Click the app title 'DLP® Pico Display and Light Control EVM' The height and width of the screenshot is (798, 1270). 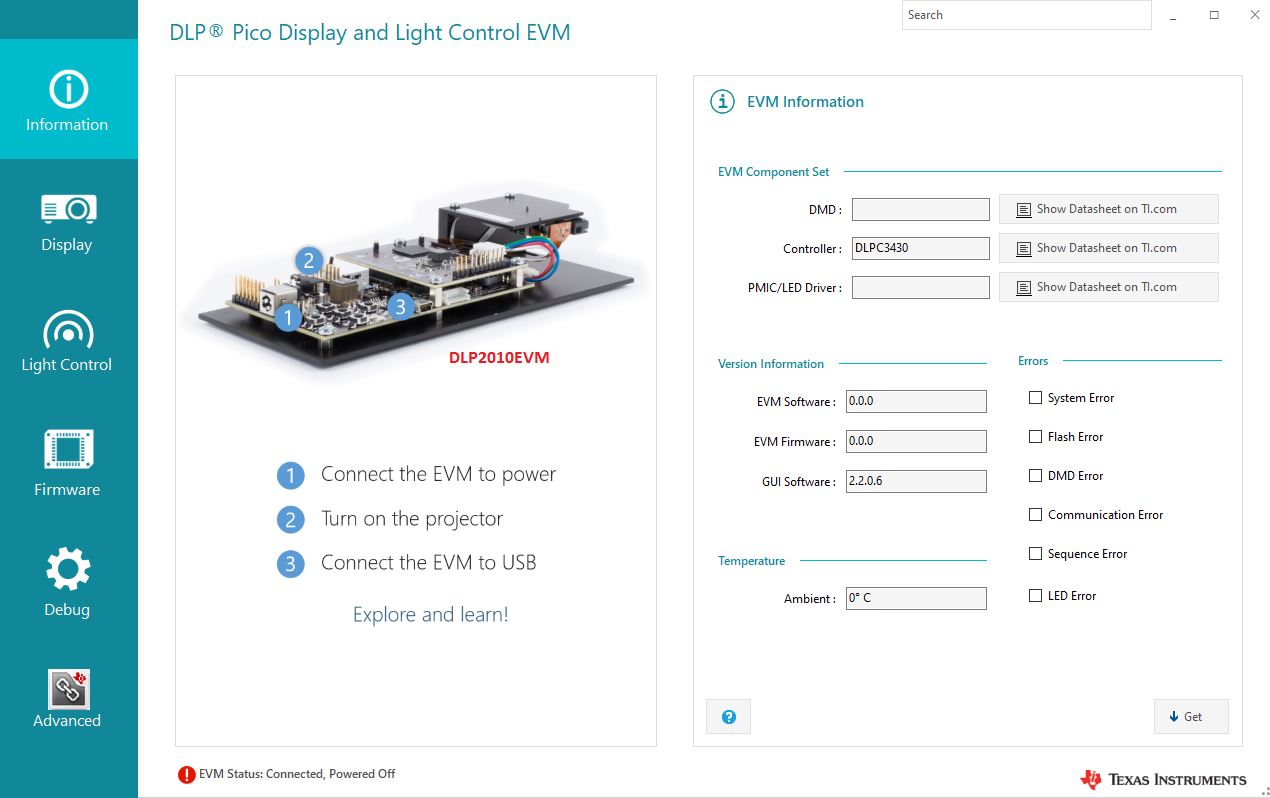(x=370, y=32)
